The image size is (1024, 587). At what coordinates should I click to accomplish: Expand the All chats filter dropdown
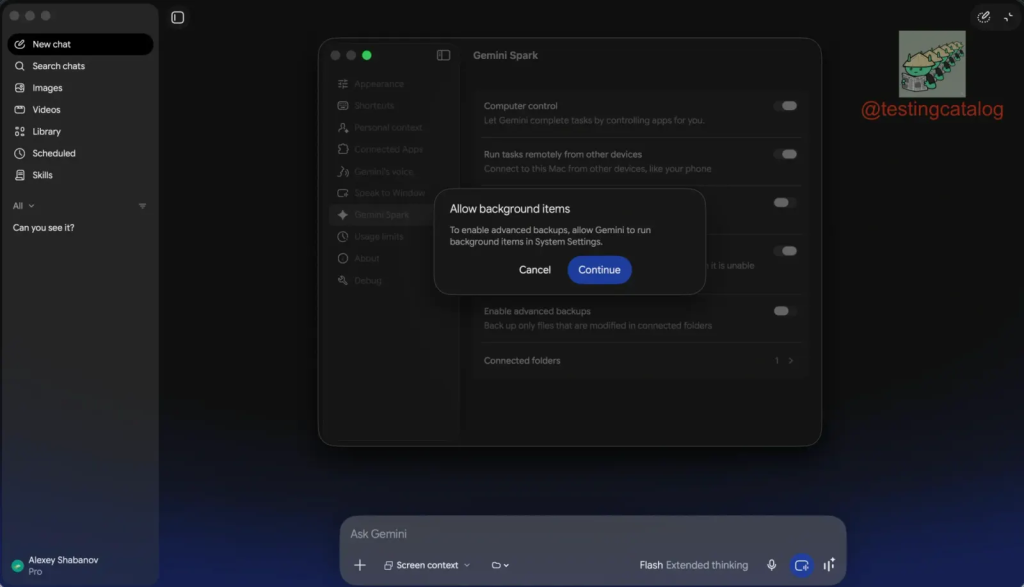[24, 206]
